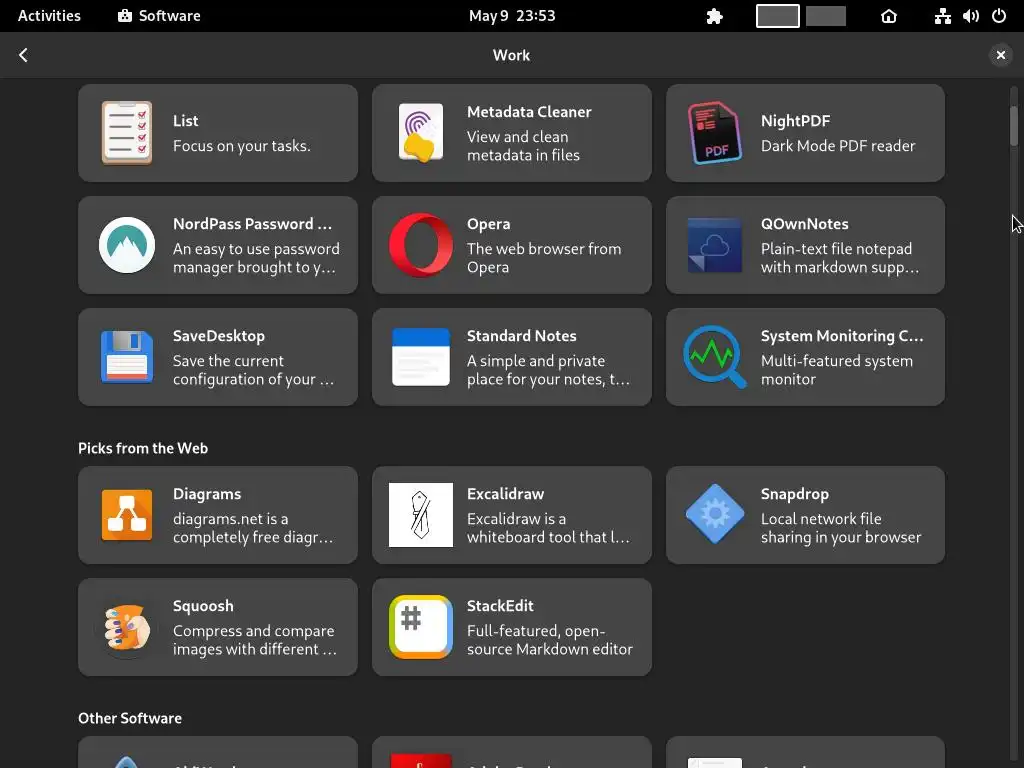The width and height of the screenshot is (1024, 768).
Task: Open the QOwnNotes title
Action: [x=805, y=224]
